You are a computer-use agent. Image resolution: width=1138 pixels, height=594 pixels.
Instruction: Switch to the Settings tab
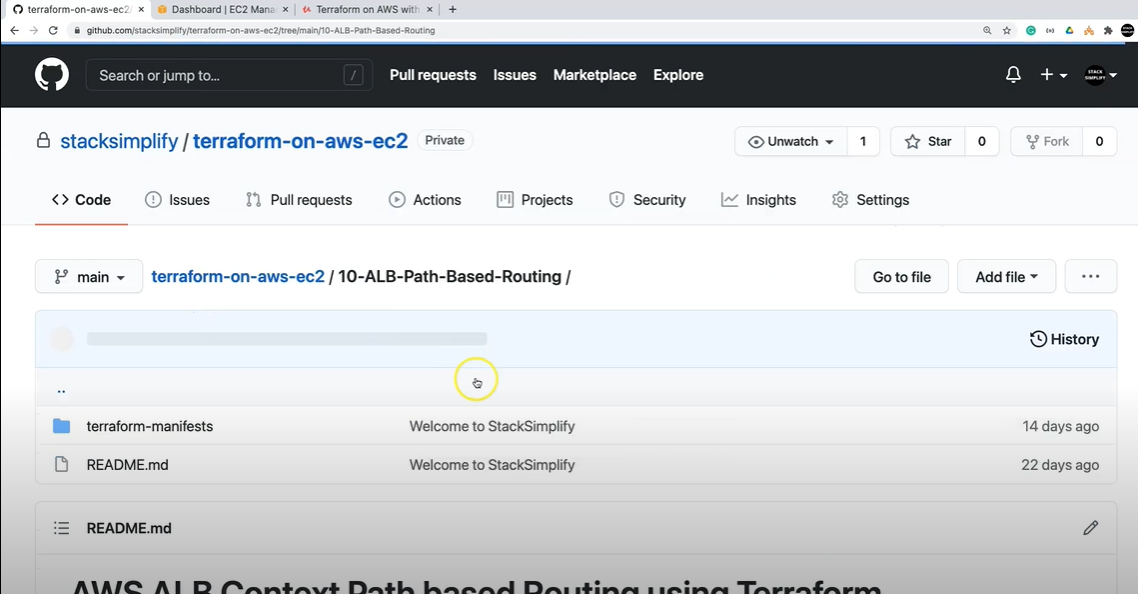(x=870, y=200)
